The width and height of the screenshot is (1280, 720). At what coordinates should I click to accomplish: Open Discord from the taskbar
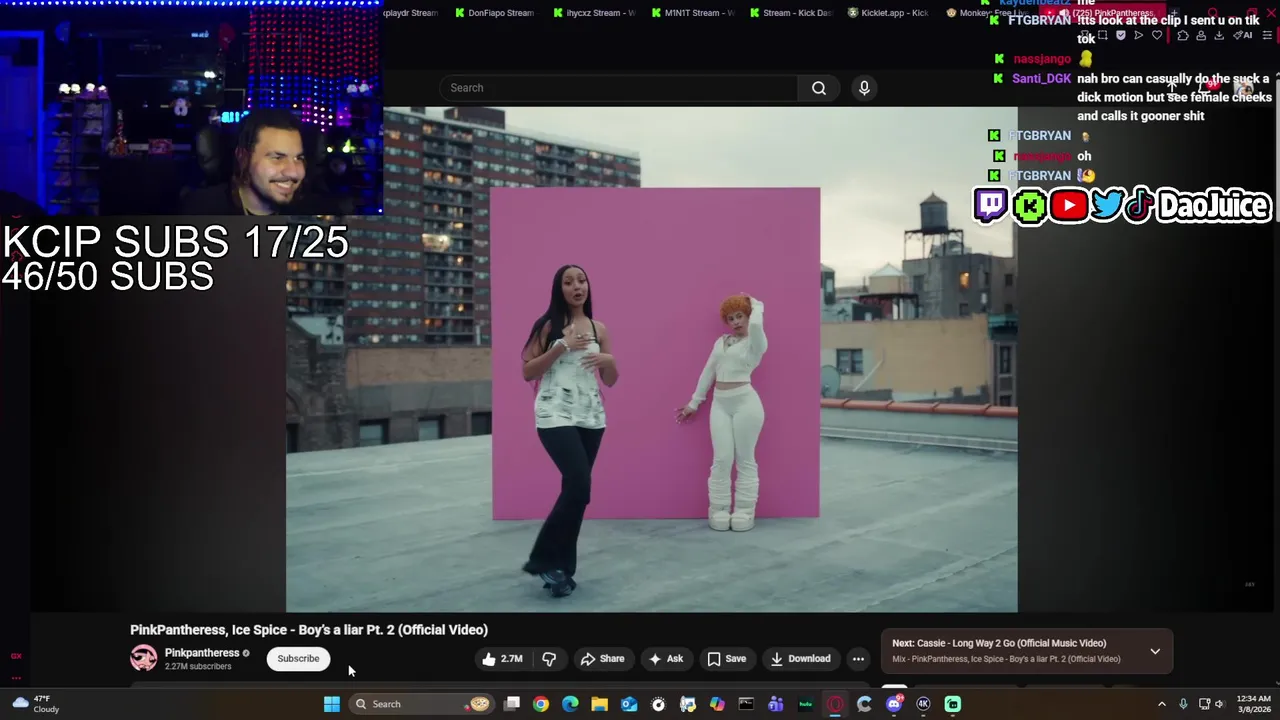(894, 704)
